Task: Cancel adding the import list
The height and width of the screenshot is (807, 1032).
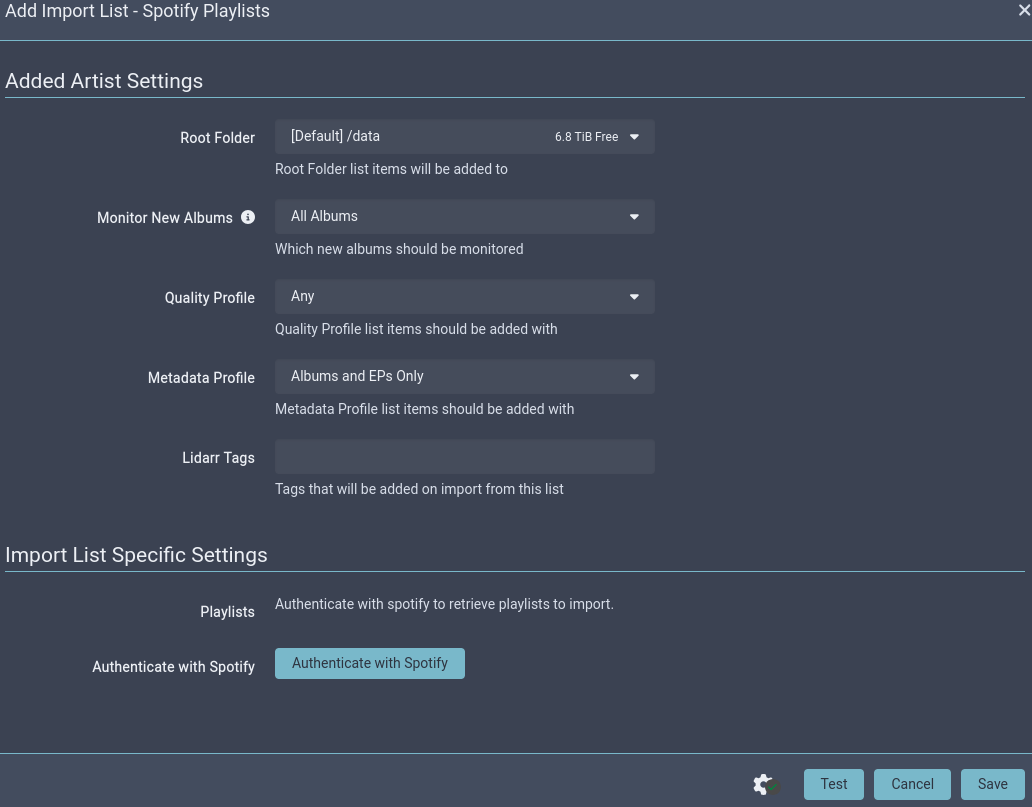Action: 912,784
